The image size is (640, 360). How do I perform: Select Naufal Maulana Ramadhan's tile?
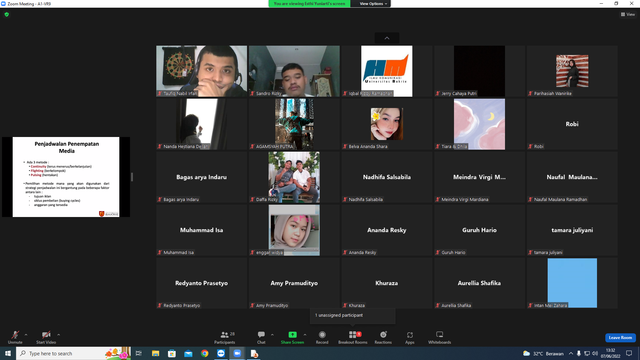572,177
